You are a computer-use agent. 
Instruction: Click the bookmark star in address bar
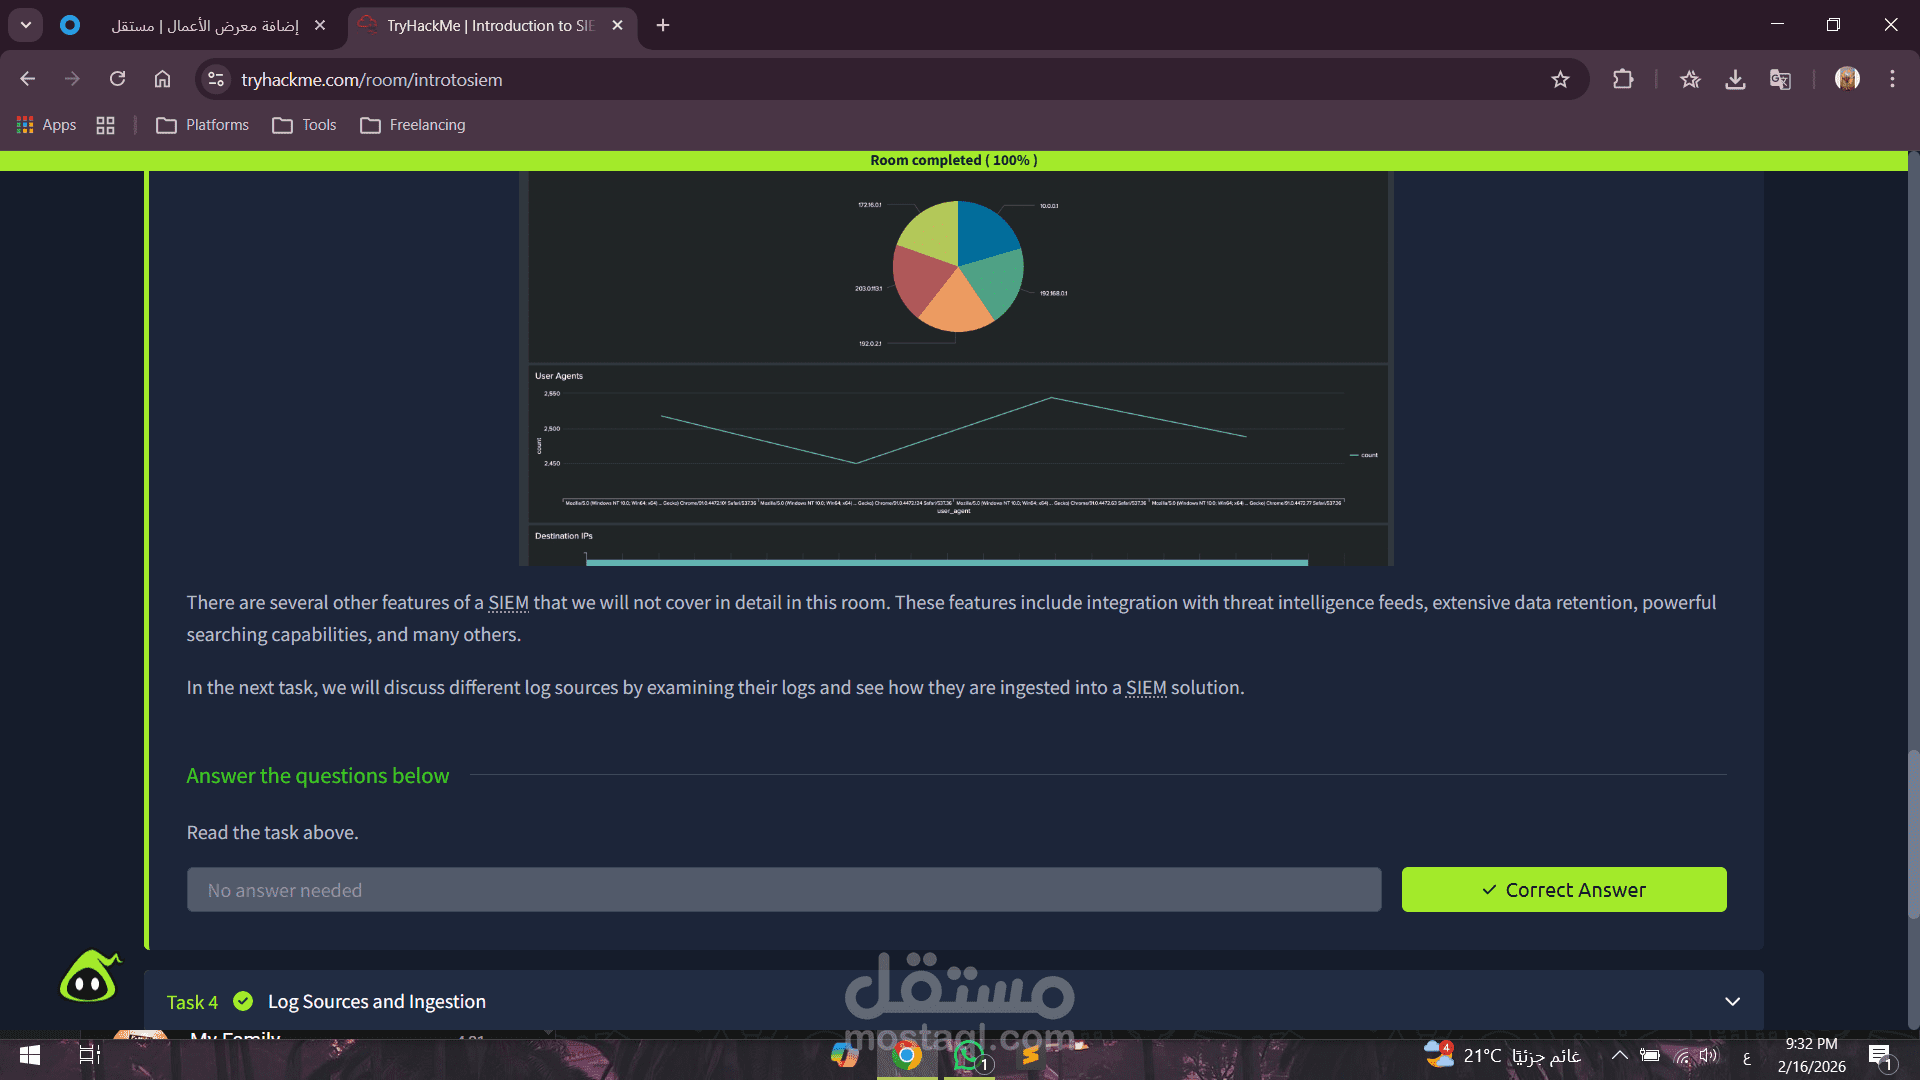(x=1560, y=80)
